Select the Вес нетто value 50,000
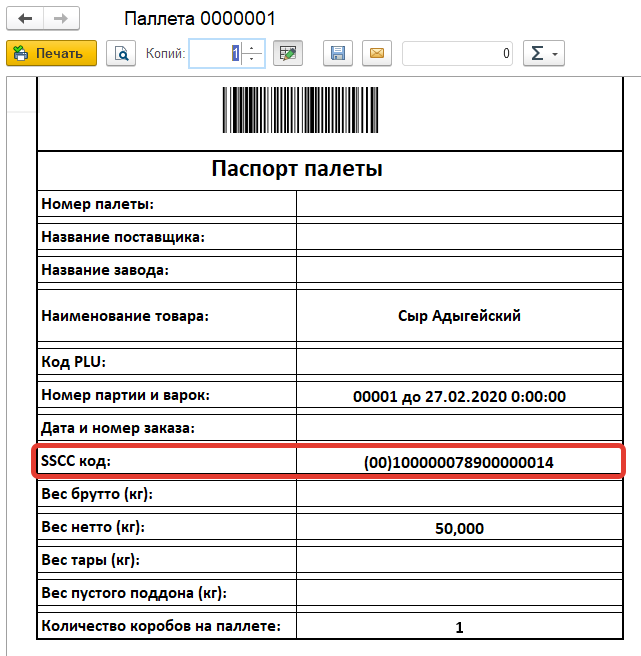The height and width of the screenshot is (656, 641). (x=459, y=528)
